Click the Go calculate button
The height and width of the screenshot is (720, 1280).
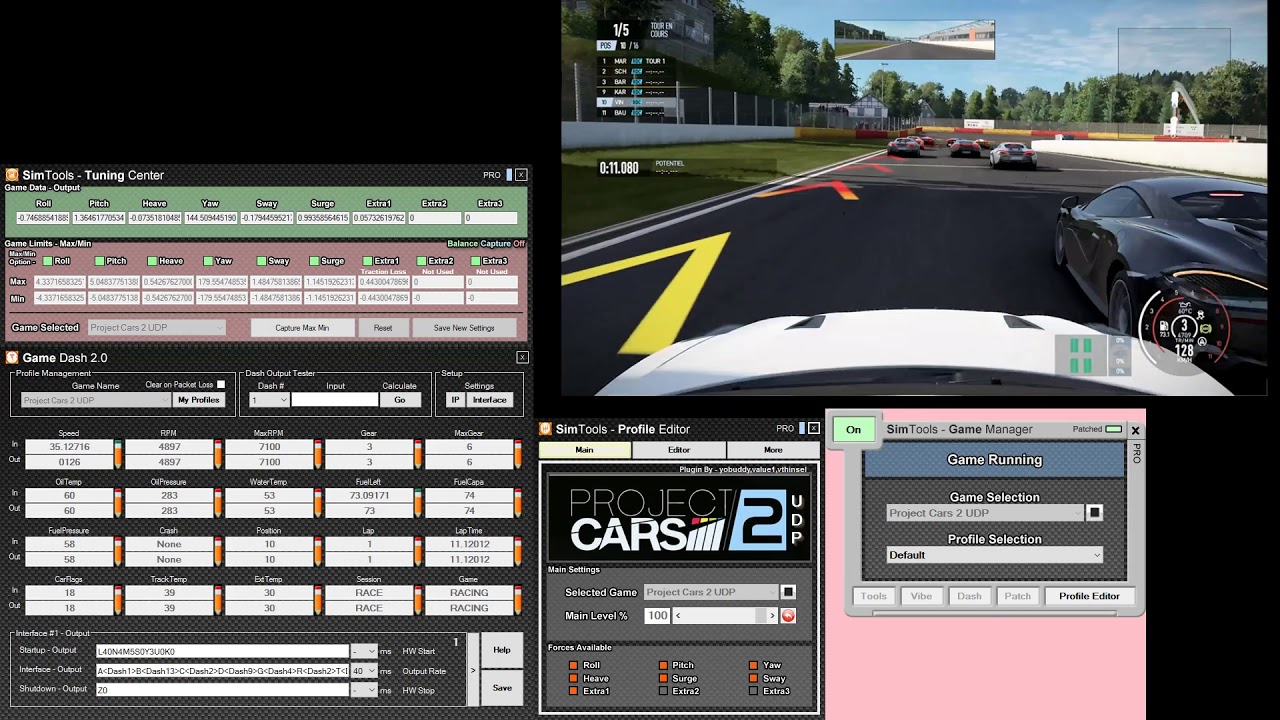400,400
